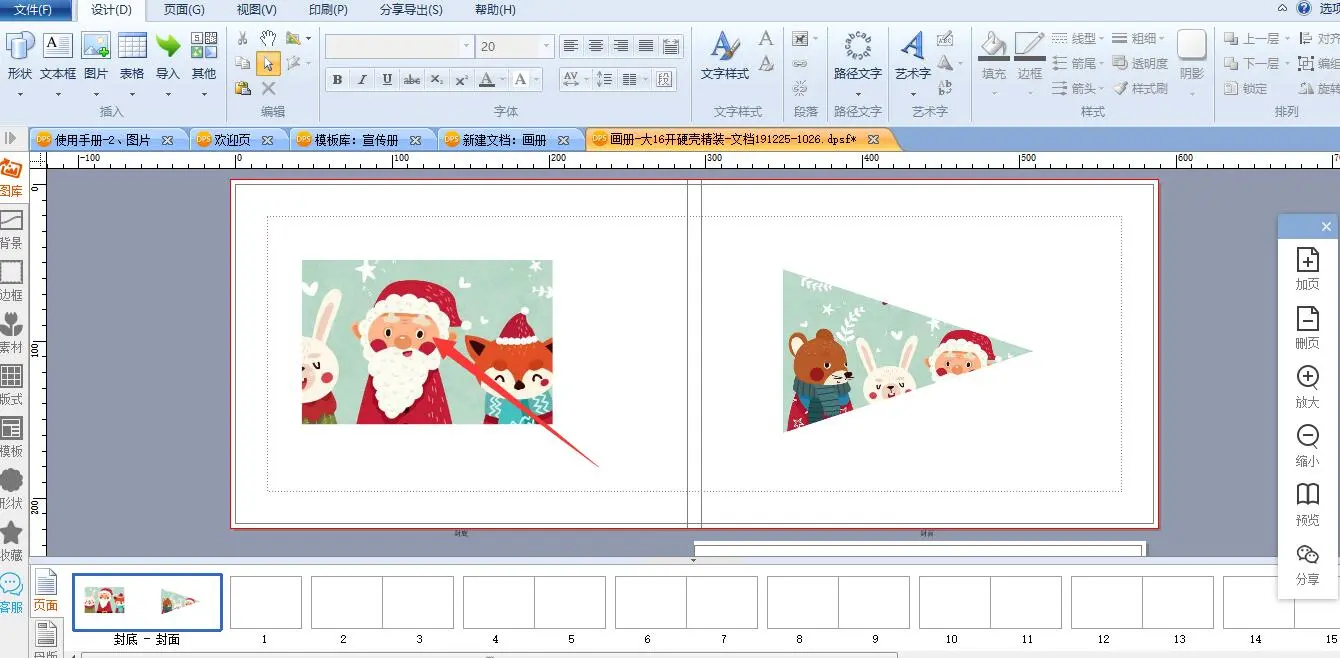Open the 阴影 shadow tool

pos(1192,56)
